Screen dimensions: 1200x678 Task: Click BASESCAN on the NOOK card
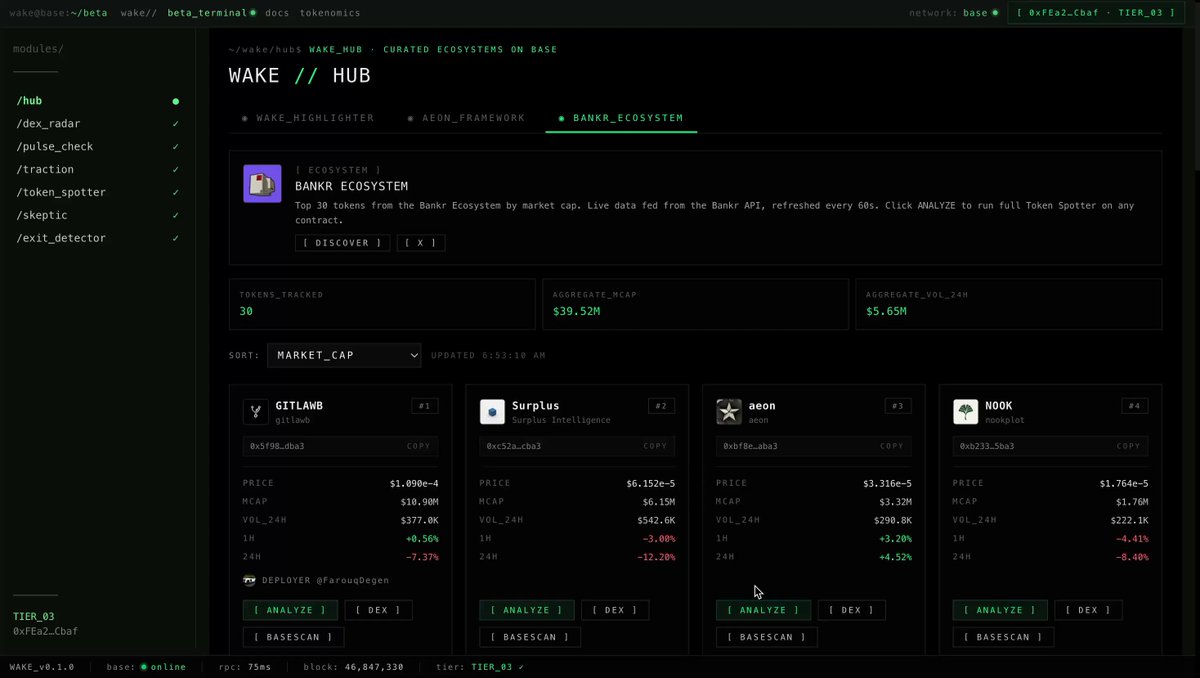1003,637
